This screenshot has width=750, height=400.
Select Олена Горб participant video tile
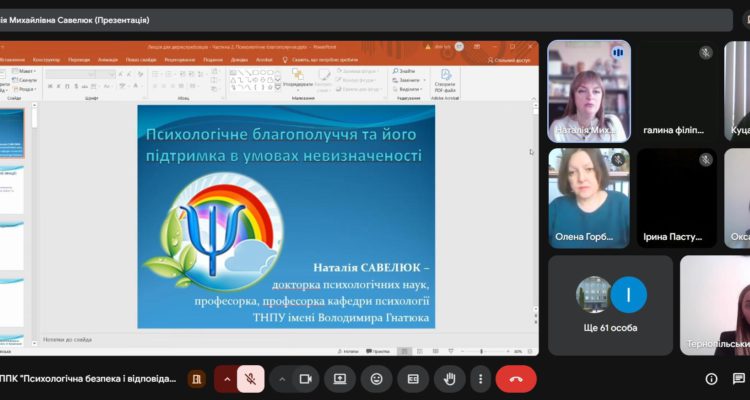(x=589, y=198)
